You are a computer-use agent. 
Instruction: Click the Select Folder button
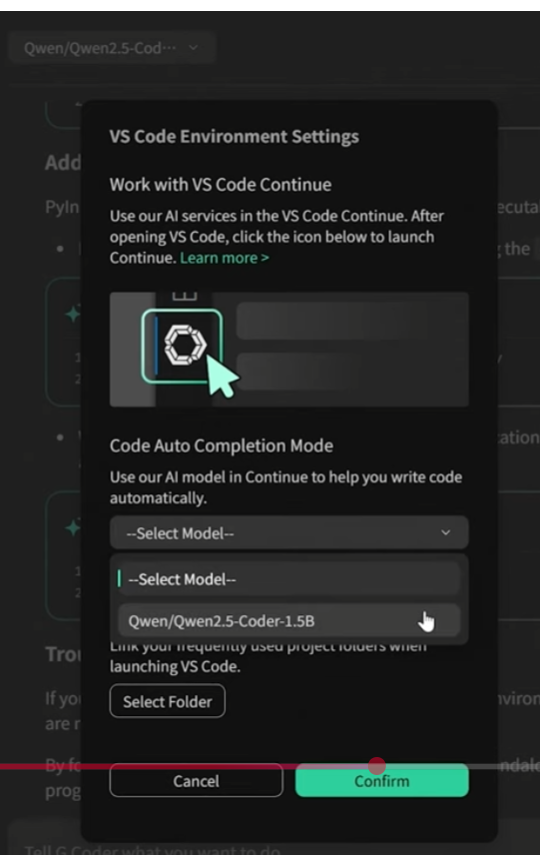[168, 701]
